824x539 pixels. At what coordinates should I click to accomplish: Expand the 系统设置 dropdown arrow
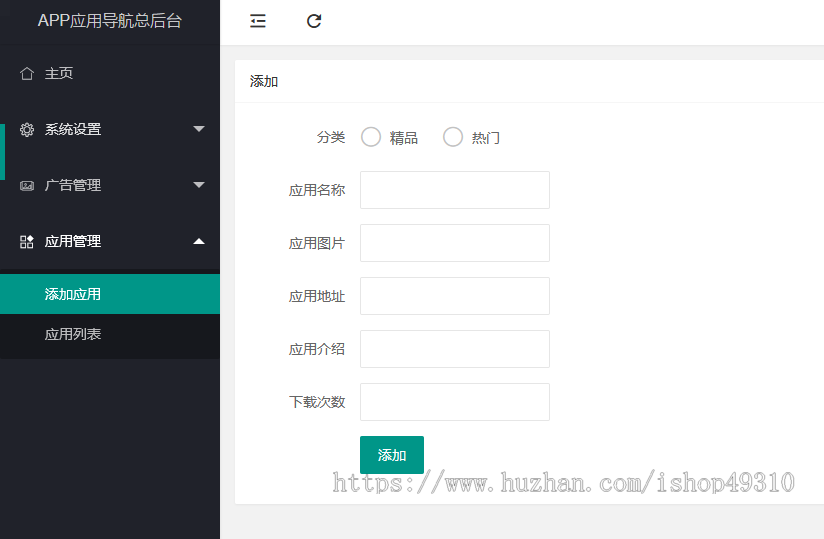(199, 129)
